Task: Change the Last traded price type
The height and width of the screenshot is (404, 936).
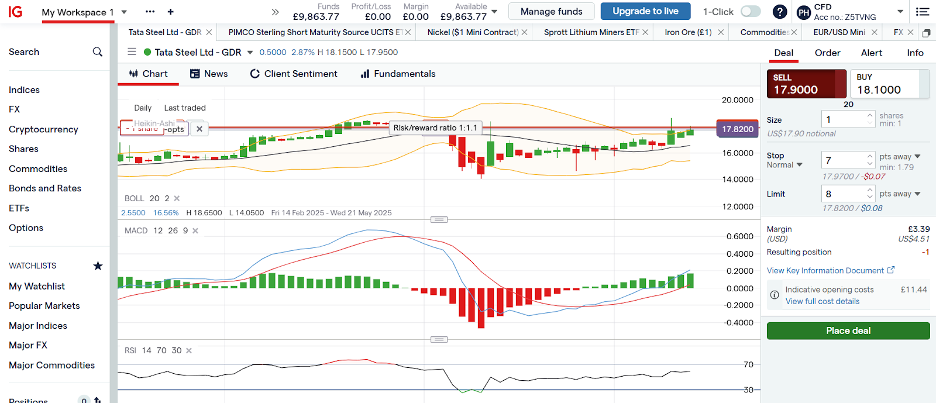Action: click(x=184, y=108)
